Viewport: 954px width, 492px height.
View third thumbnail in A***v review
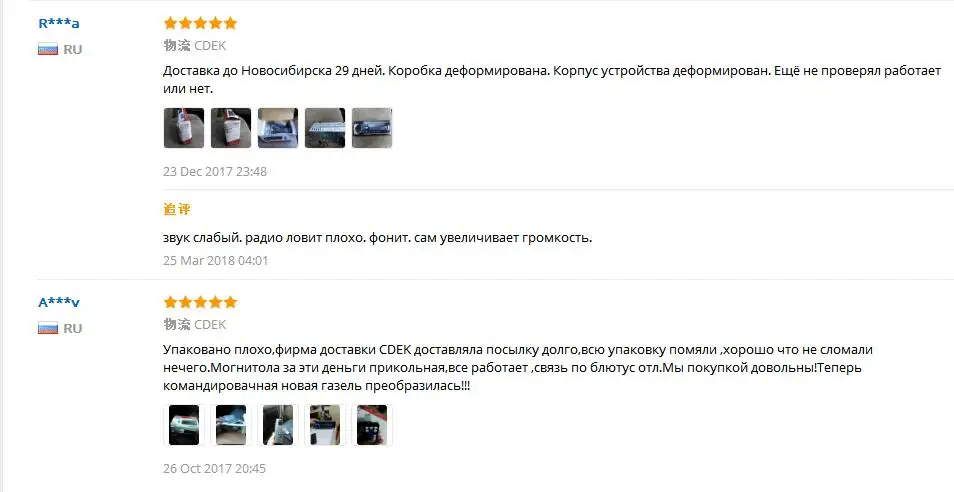tap(278, 425)
